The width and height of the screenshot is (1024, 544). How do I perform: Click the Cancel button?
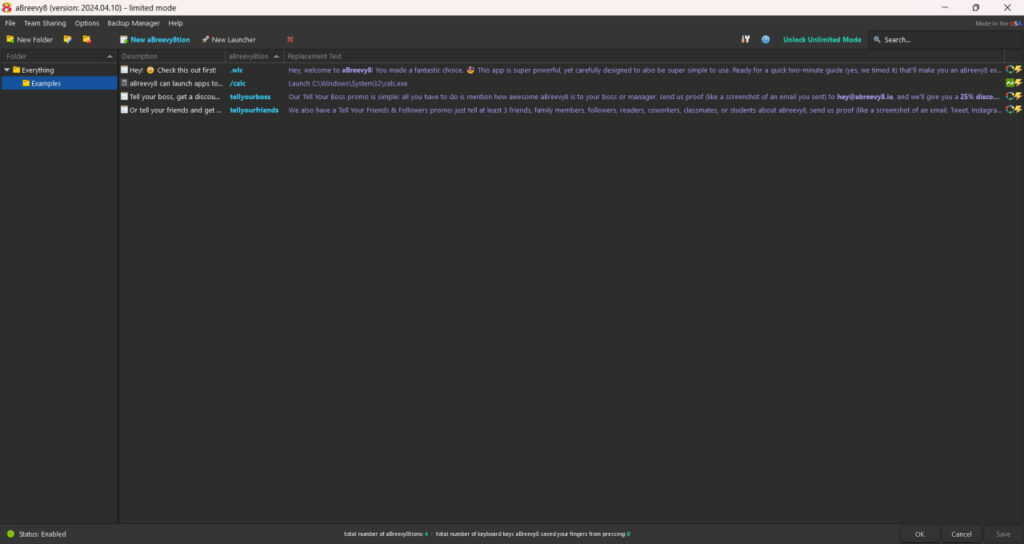click(x=961, y=534)
